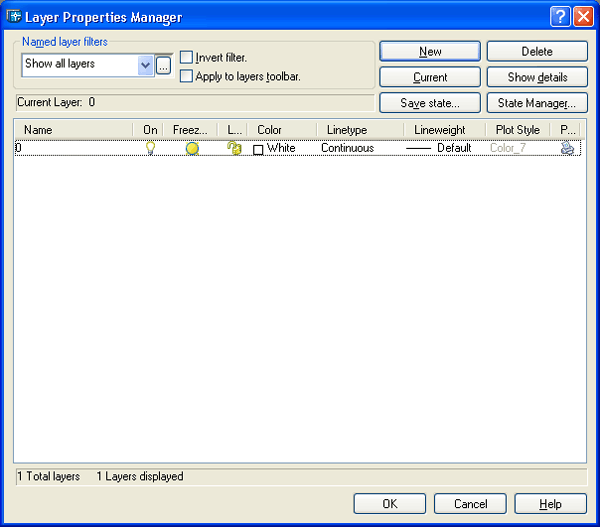Click the padlock lock icon for layer 0
600x527 pixels.
point(234,148)
